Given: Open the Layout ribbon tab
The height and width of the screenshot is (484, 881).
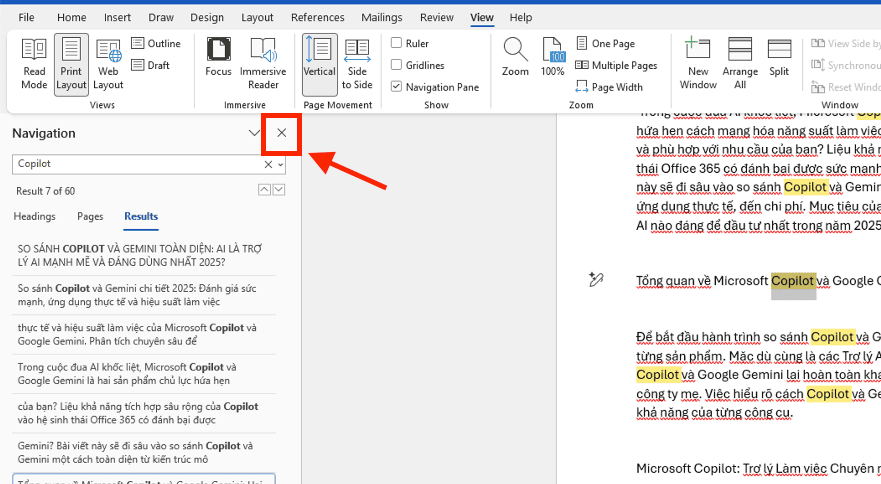Looking at the screenshot, I should pyautogui.click(x=257, y=17).
